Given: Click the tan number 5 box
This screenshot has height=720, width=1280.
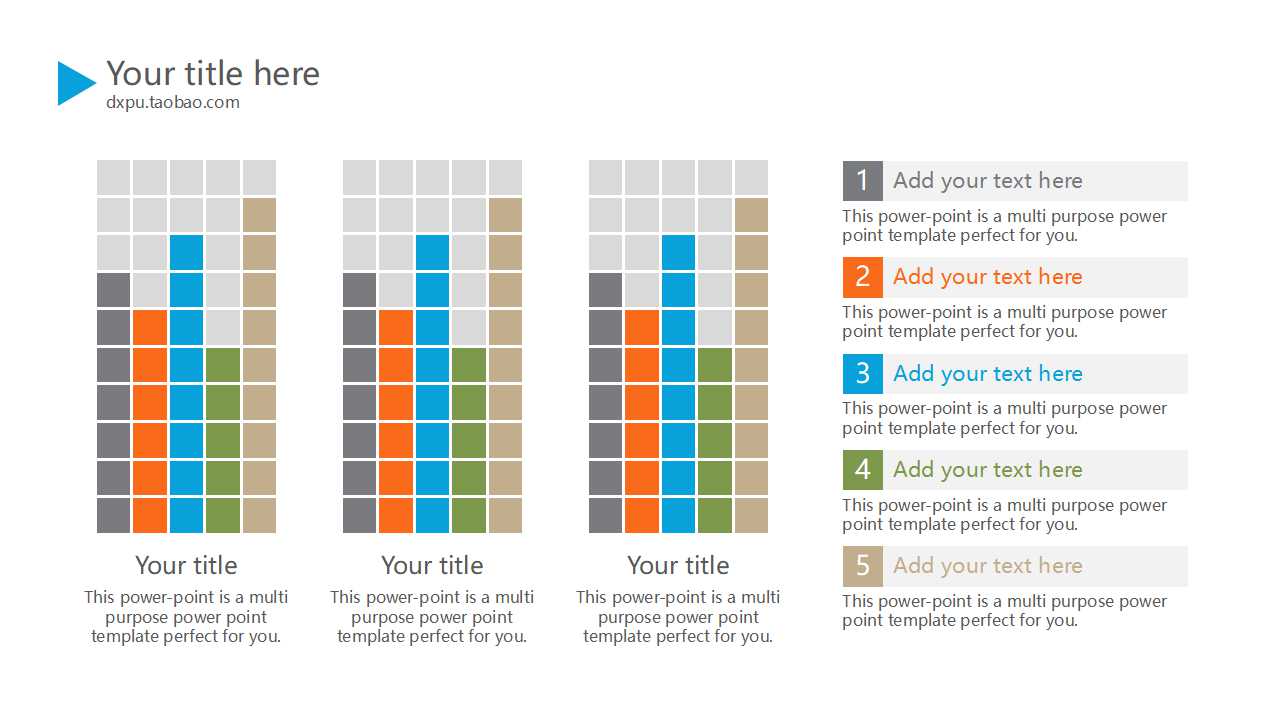Looking at the screenshot, I should [x=862, y=566].
